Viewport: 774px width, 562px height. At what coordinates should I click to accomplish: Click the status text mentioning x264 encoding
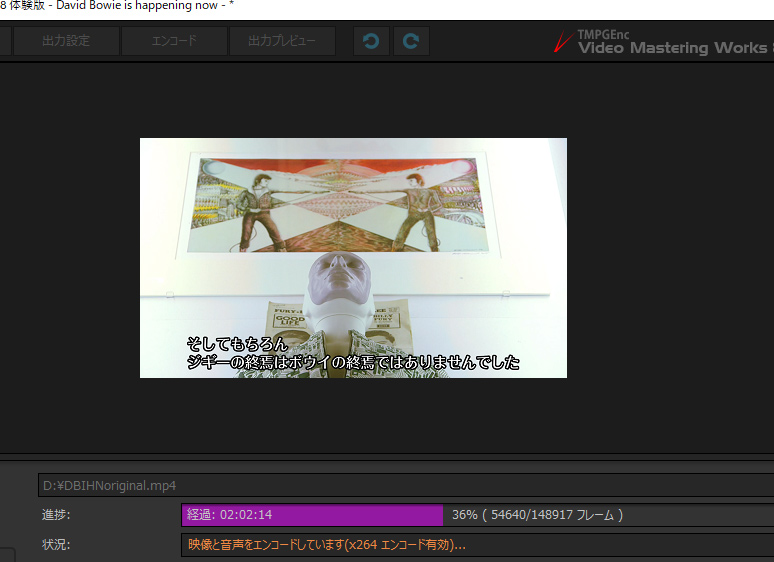(327, 545)
